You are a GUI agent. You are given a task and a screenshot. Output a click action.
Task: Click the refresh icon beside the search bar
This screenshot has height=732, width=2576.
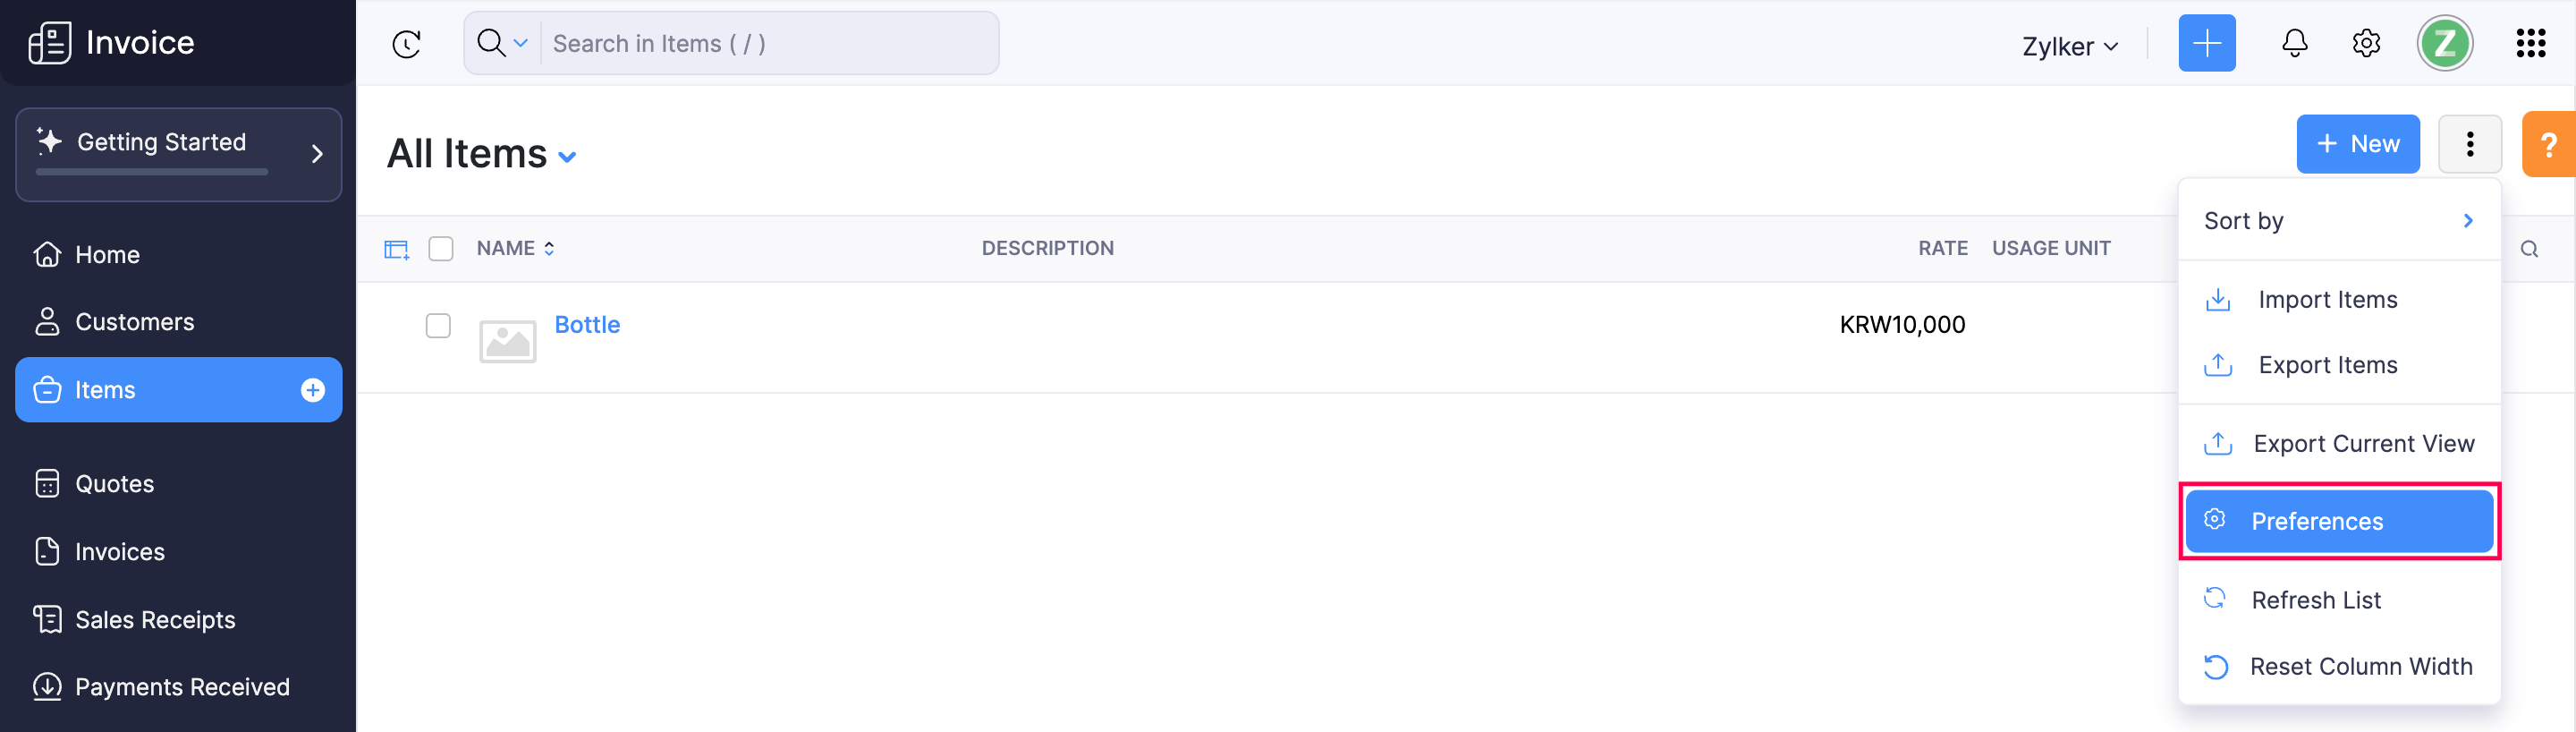406,43
